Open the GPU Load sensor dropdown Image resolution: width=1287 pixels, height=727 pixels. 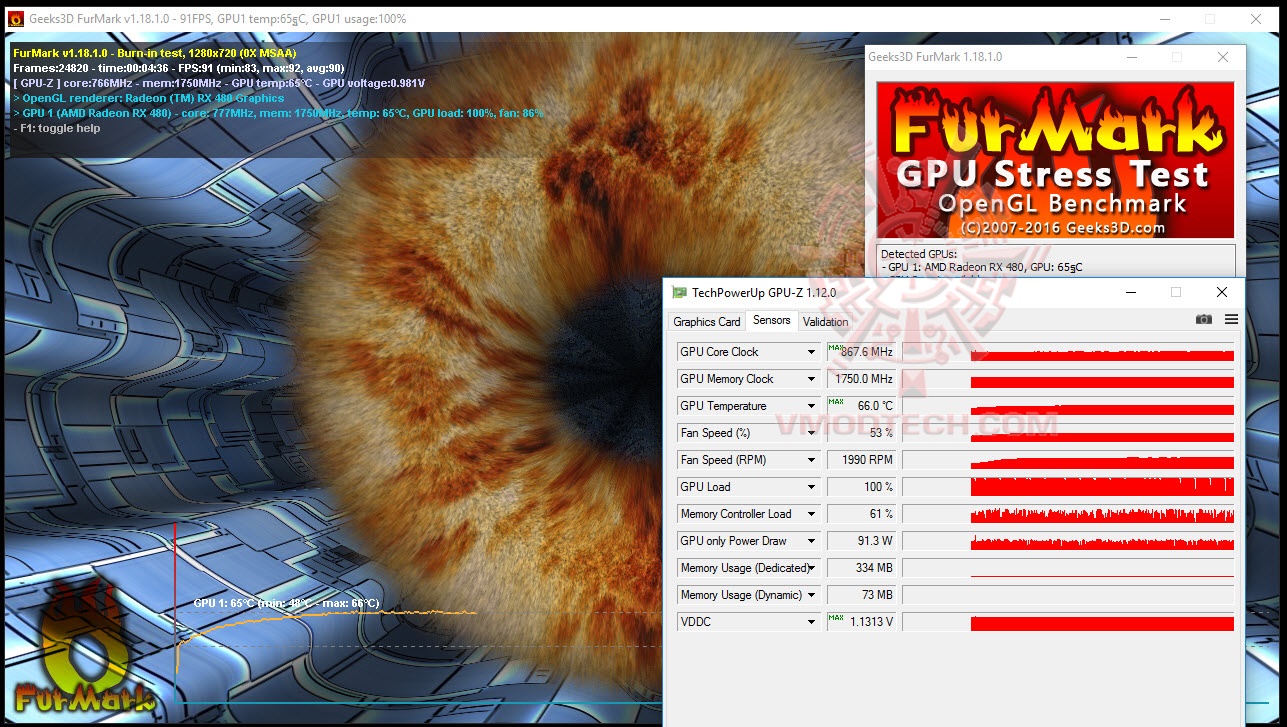(x=812, y=487)
